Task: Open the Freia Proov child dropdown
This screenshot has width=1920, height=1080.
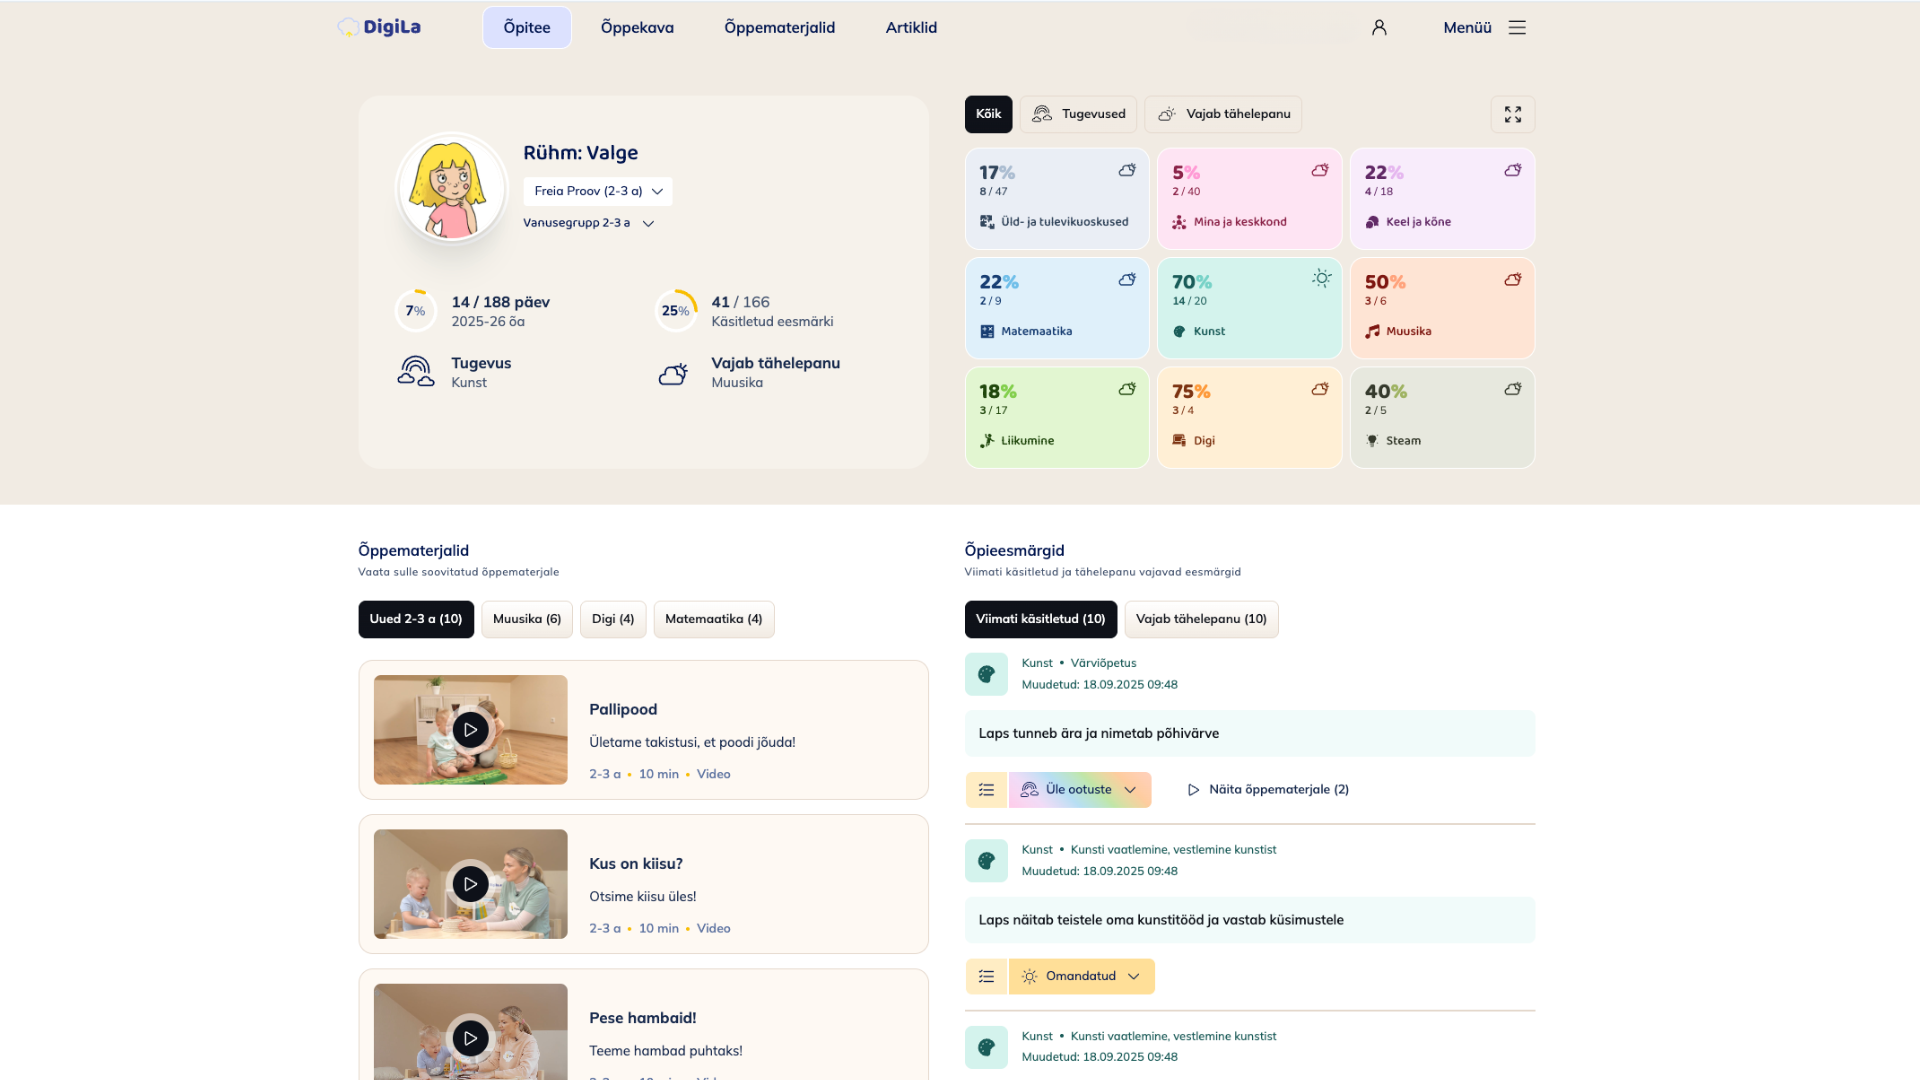Action: click(597, 191)
